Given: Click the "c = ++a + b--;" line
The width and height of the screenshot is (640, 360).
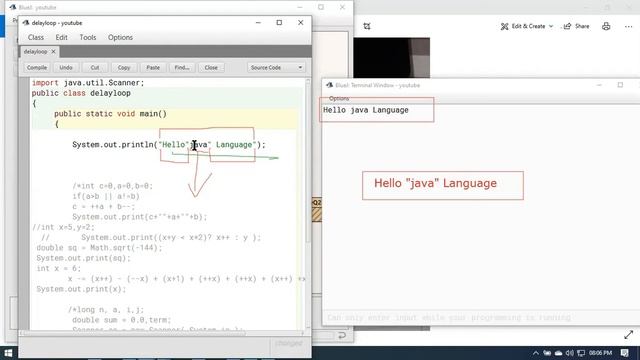Looking at the screenshot, I should tap(104, 207).
